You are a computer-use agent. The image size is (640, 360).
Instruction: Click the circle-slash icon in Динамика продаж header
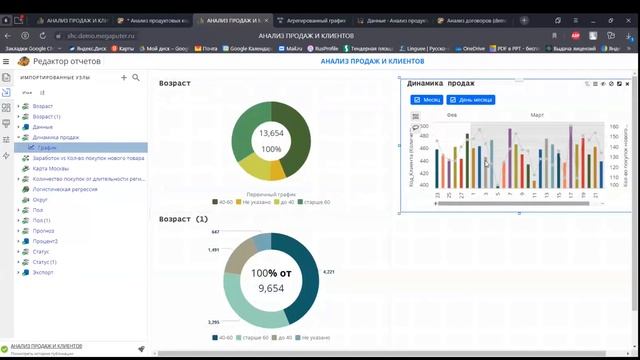click(x=611, y=84)
